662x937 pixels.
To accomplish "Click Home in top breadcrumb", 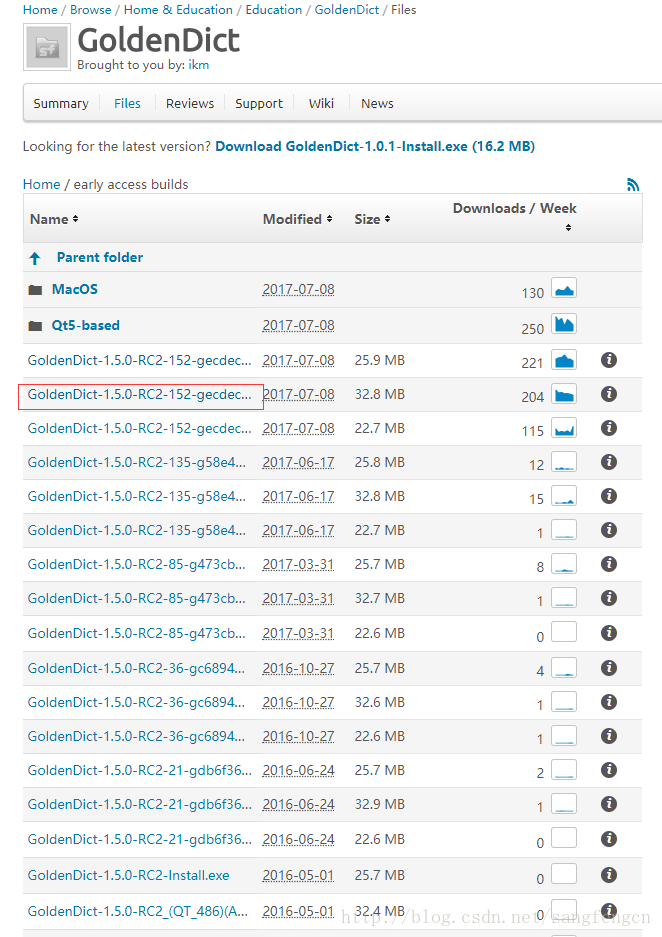I will [40, 10].
